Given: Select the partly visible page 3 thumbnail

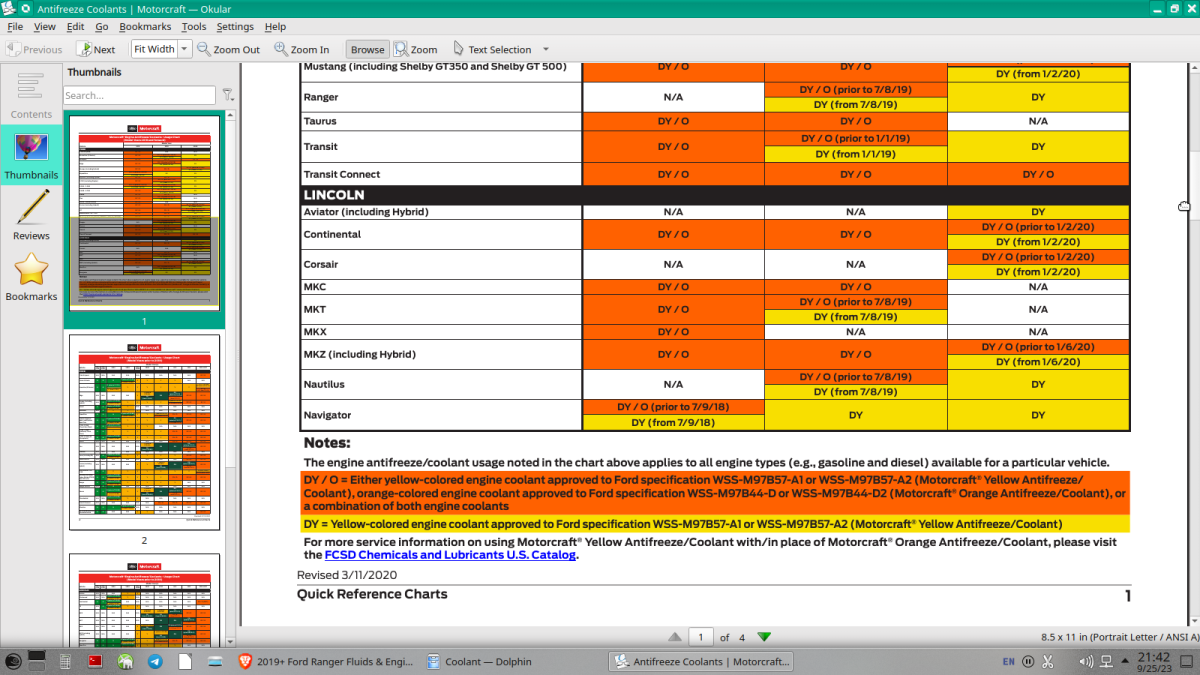Looking at the screenshot, I should pyautogui.click(x=145, y=599).
